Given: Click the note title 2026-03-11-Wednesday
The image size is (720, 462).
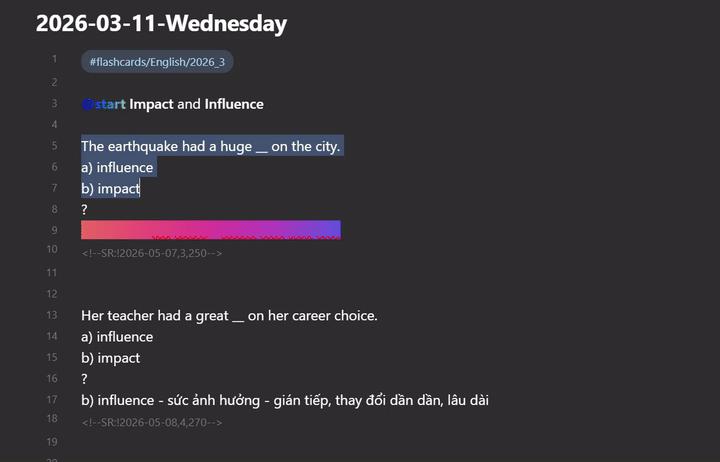Looking at the screenshot, I should tap(161, 23).
